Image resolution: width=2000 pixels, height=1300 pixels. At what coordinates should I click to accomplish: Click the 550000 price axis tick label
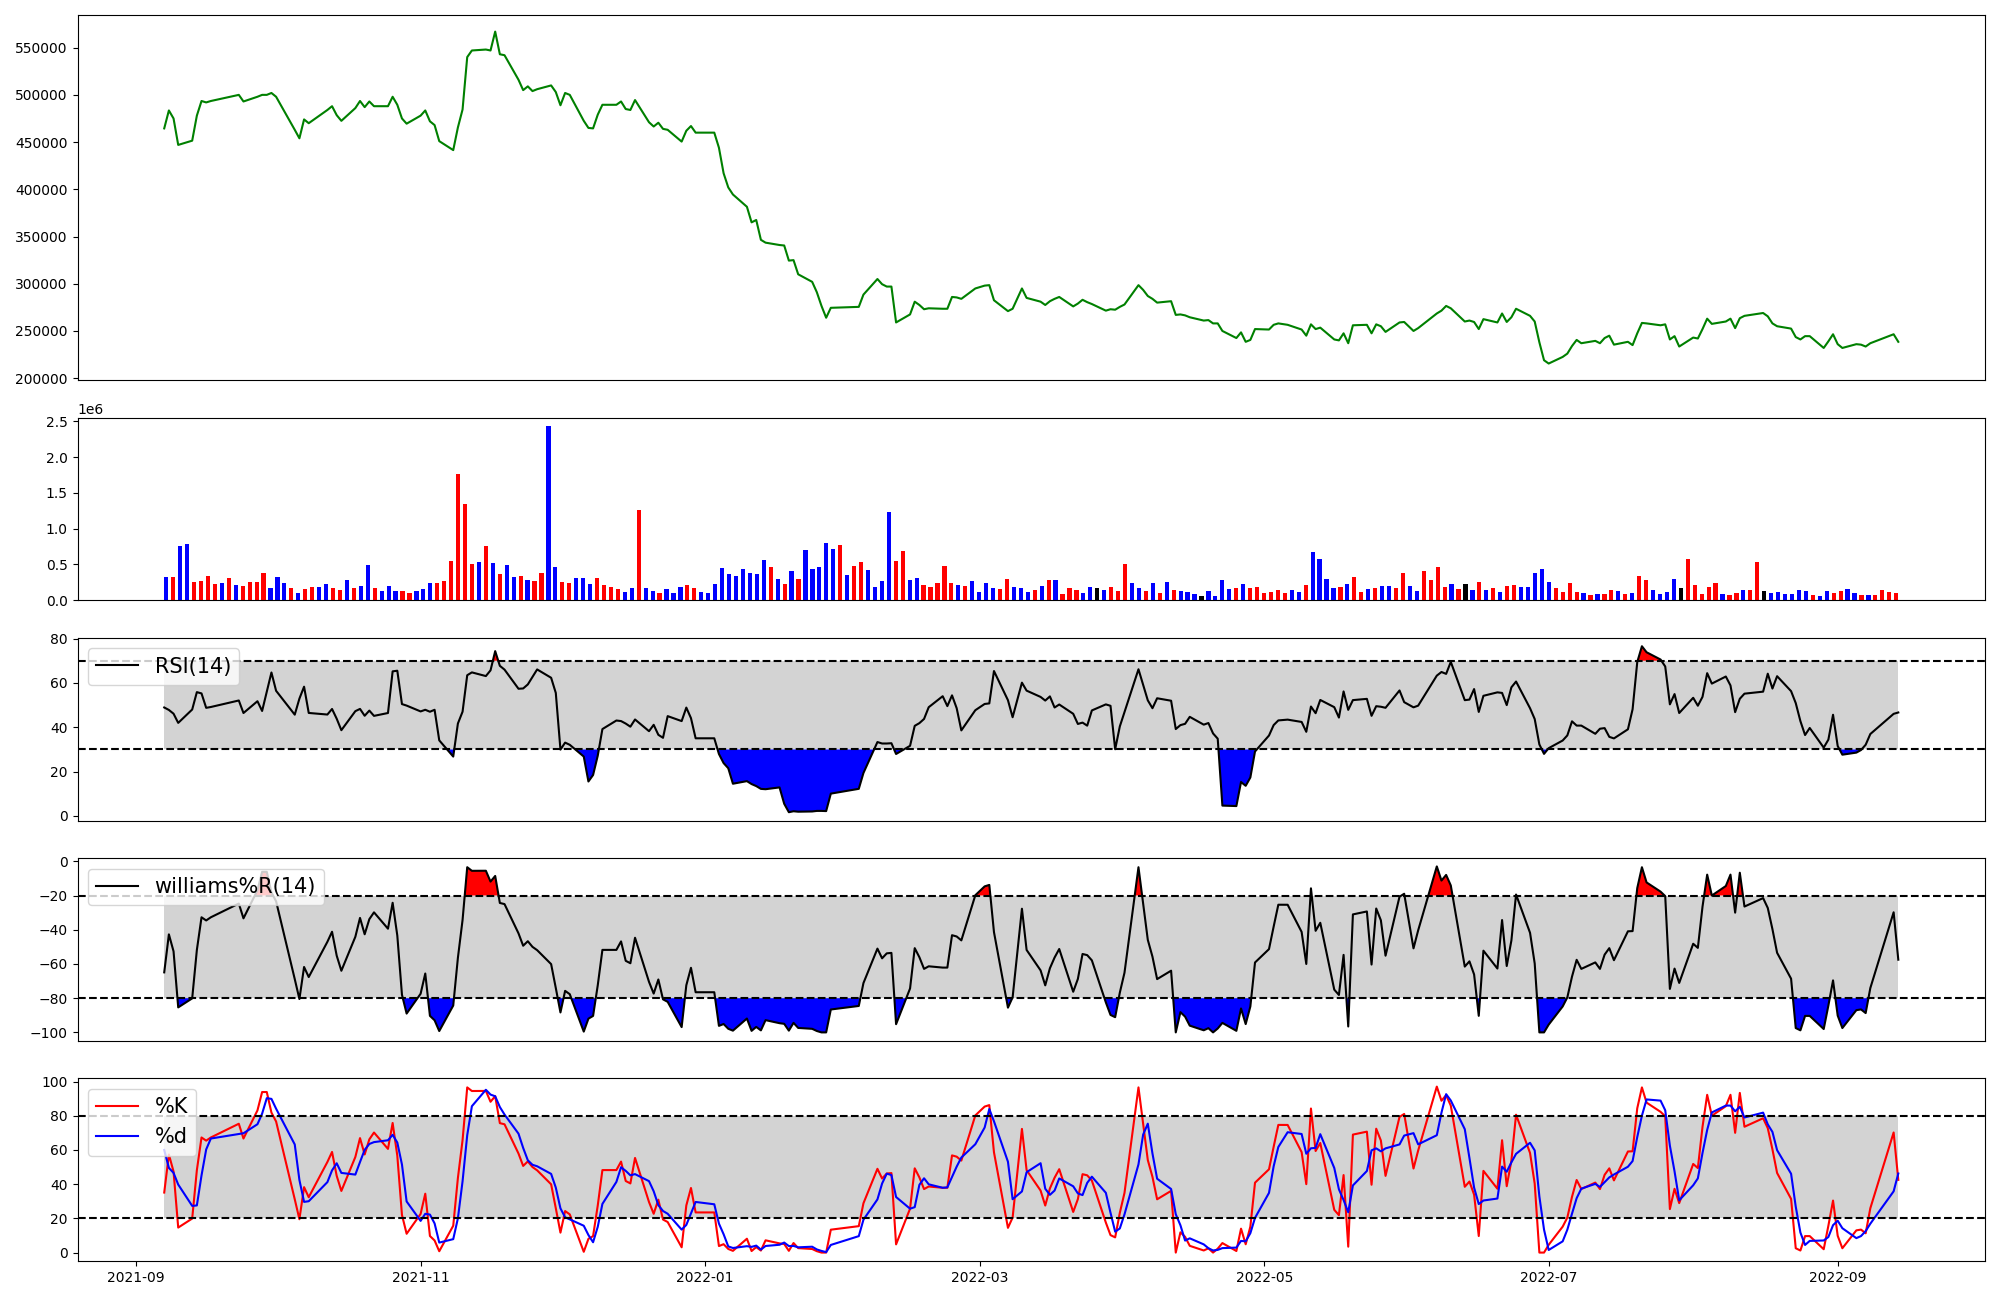point(41,48)
